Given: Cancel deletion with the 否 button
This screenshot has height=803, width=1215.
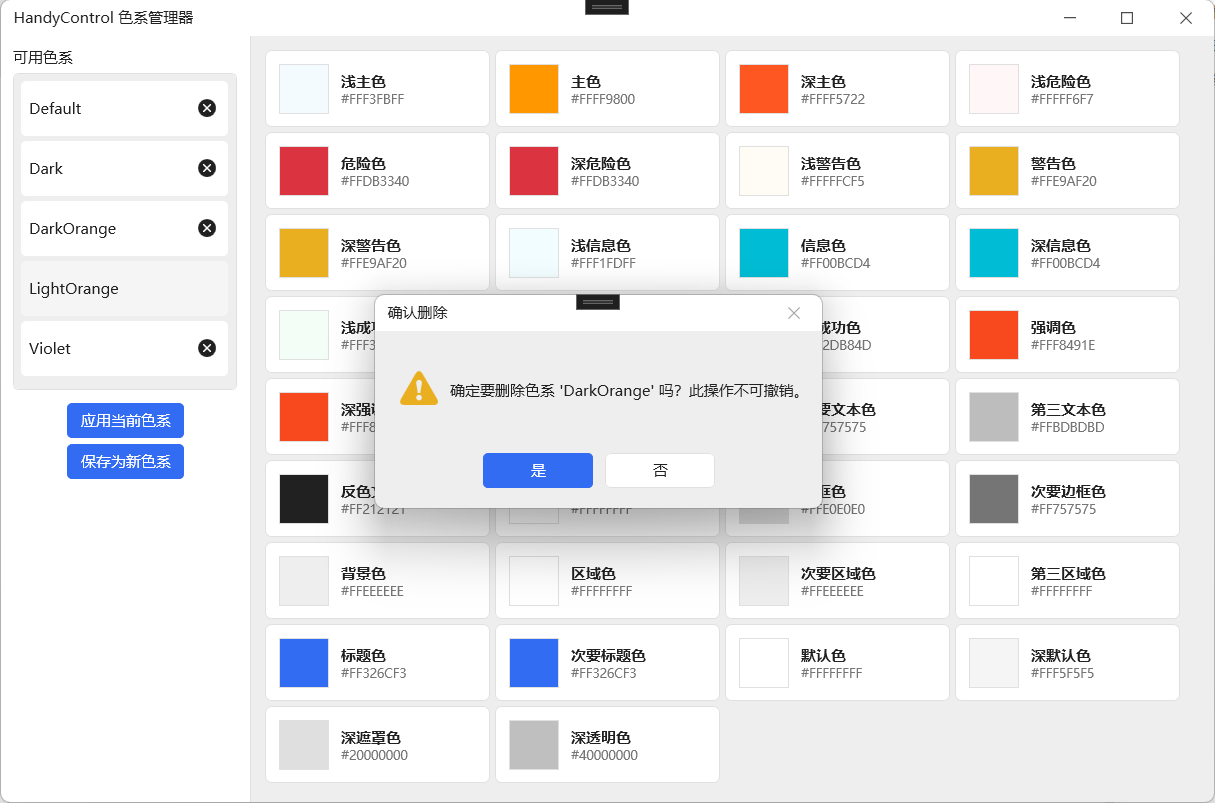Looking at the screenshot, I should pos(660,470).
